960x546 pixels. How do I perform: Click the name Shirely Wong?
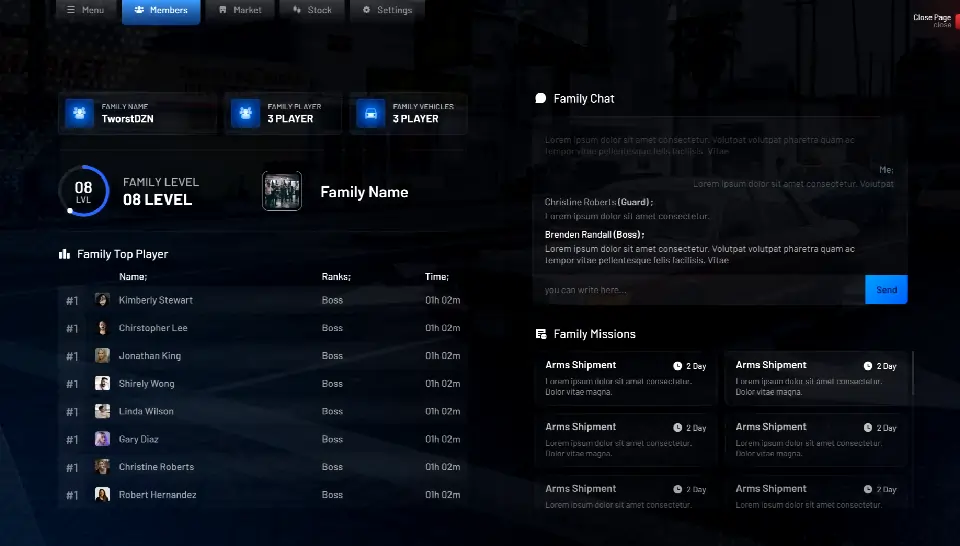[146, 383]
